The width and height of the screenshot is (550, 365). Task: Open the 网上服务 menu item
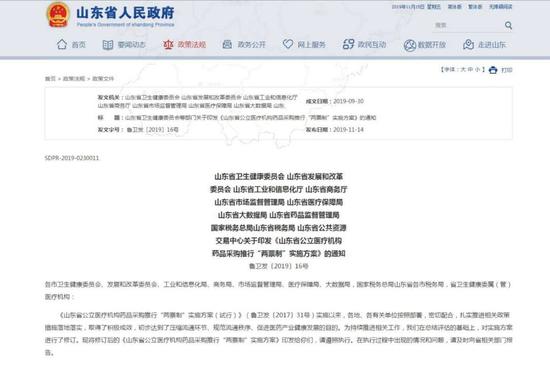click(311, 45)
